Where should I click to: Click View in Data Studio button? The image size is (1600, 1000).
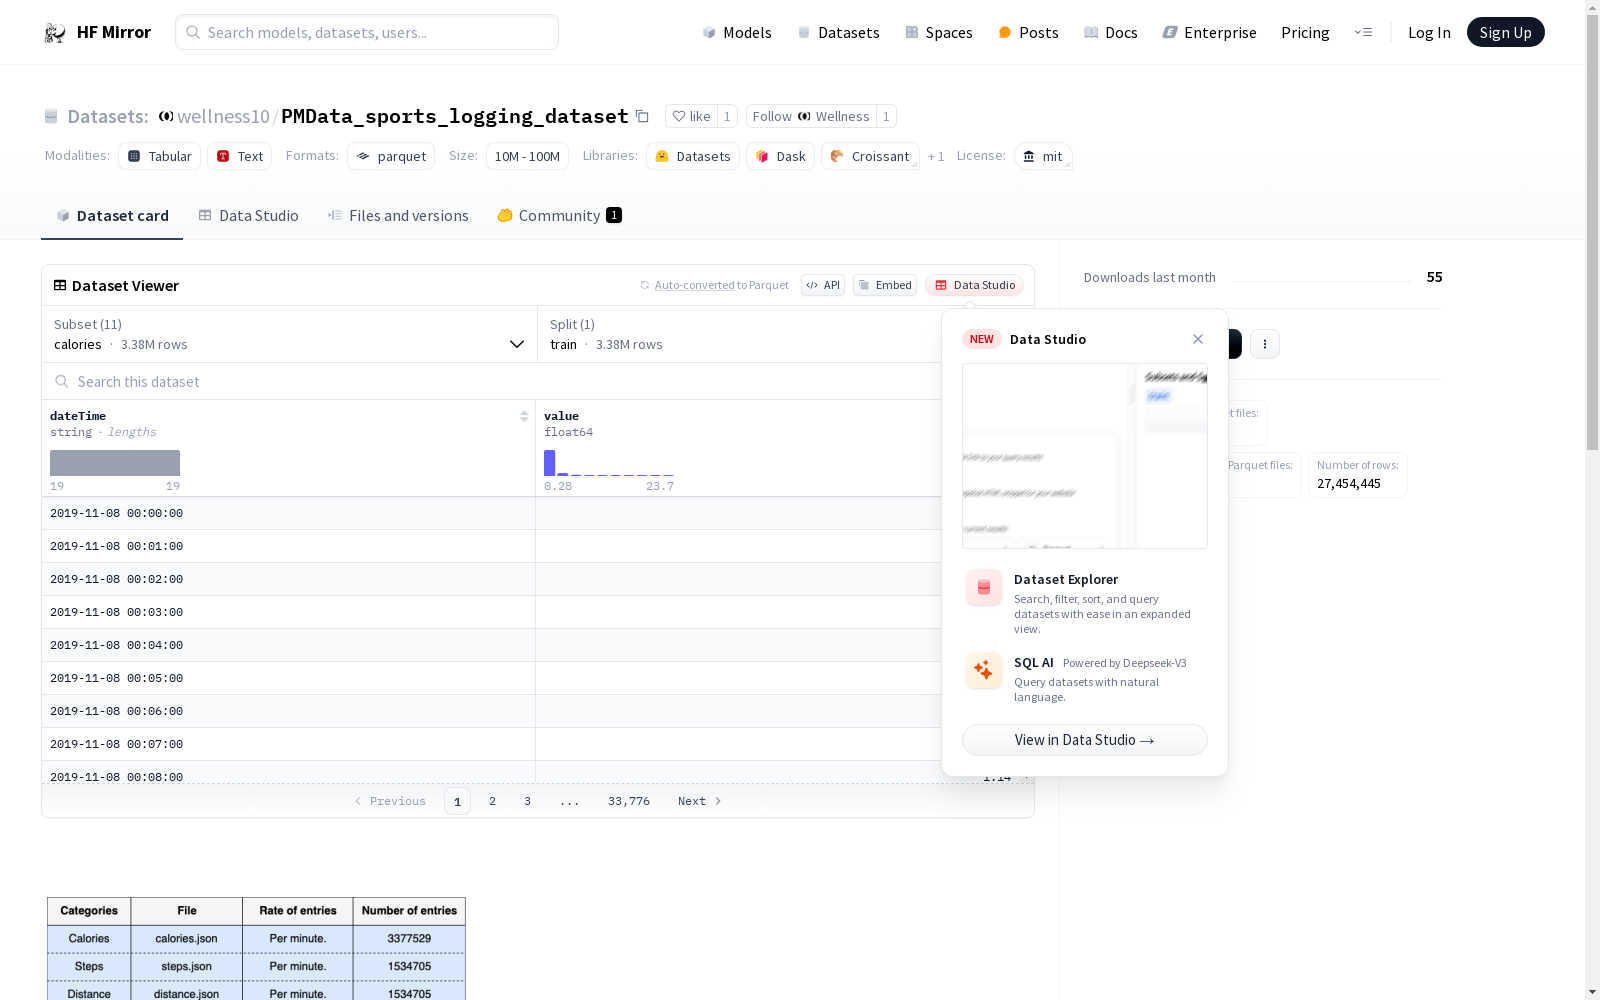pos(1085,740)
